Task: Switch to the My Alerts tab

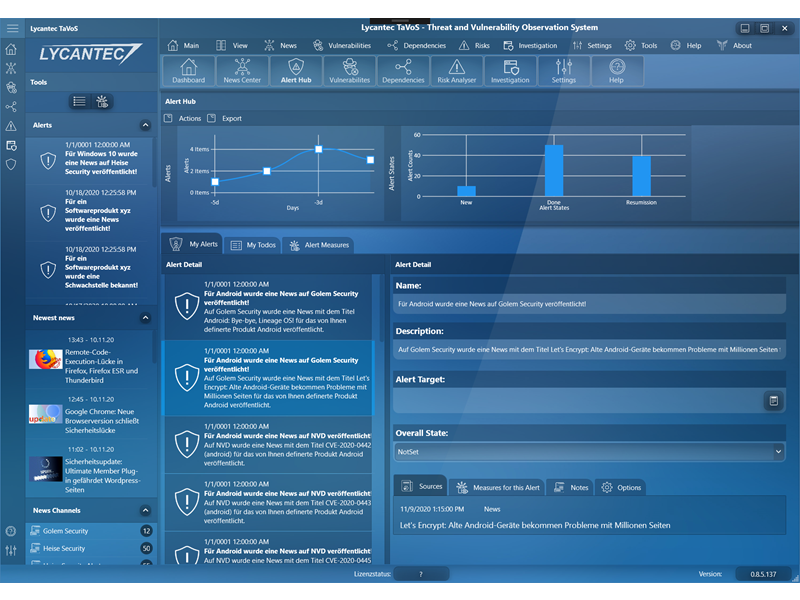Action: (x=193, y=244)
